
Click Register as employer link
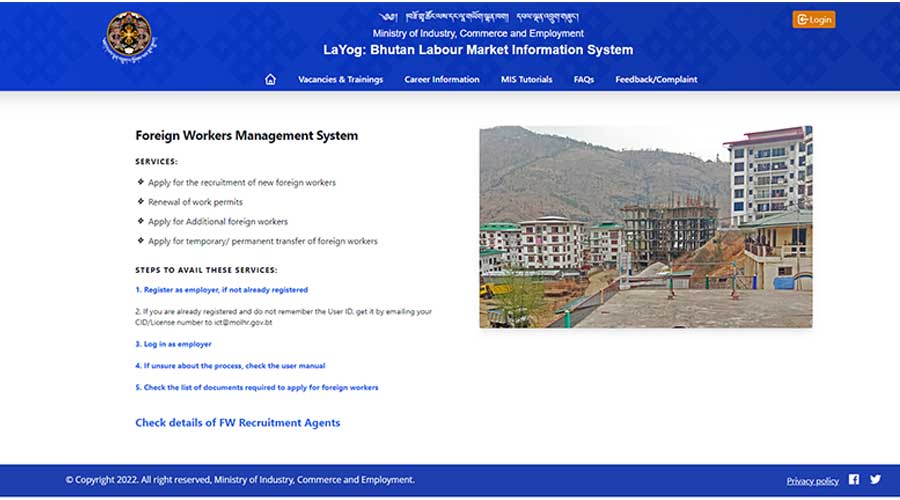(221, 290)
